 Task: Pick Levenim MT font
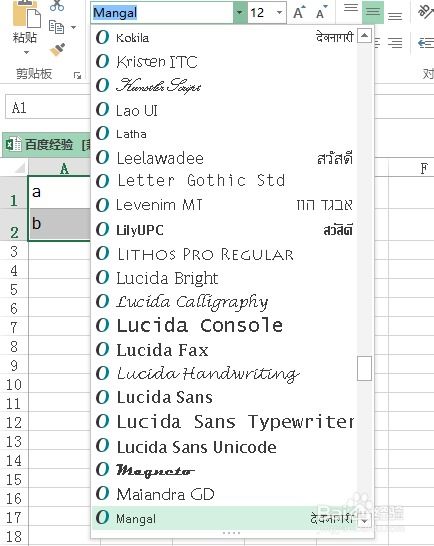[224, 205]
